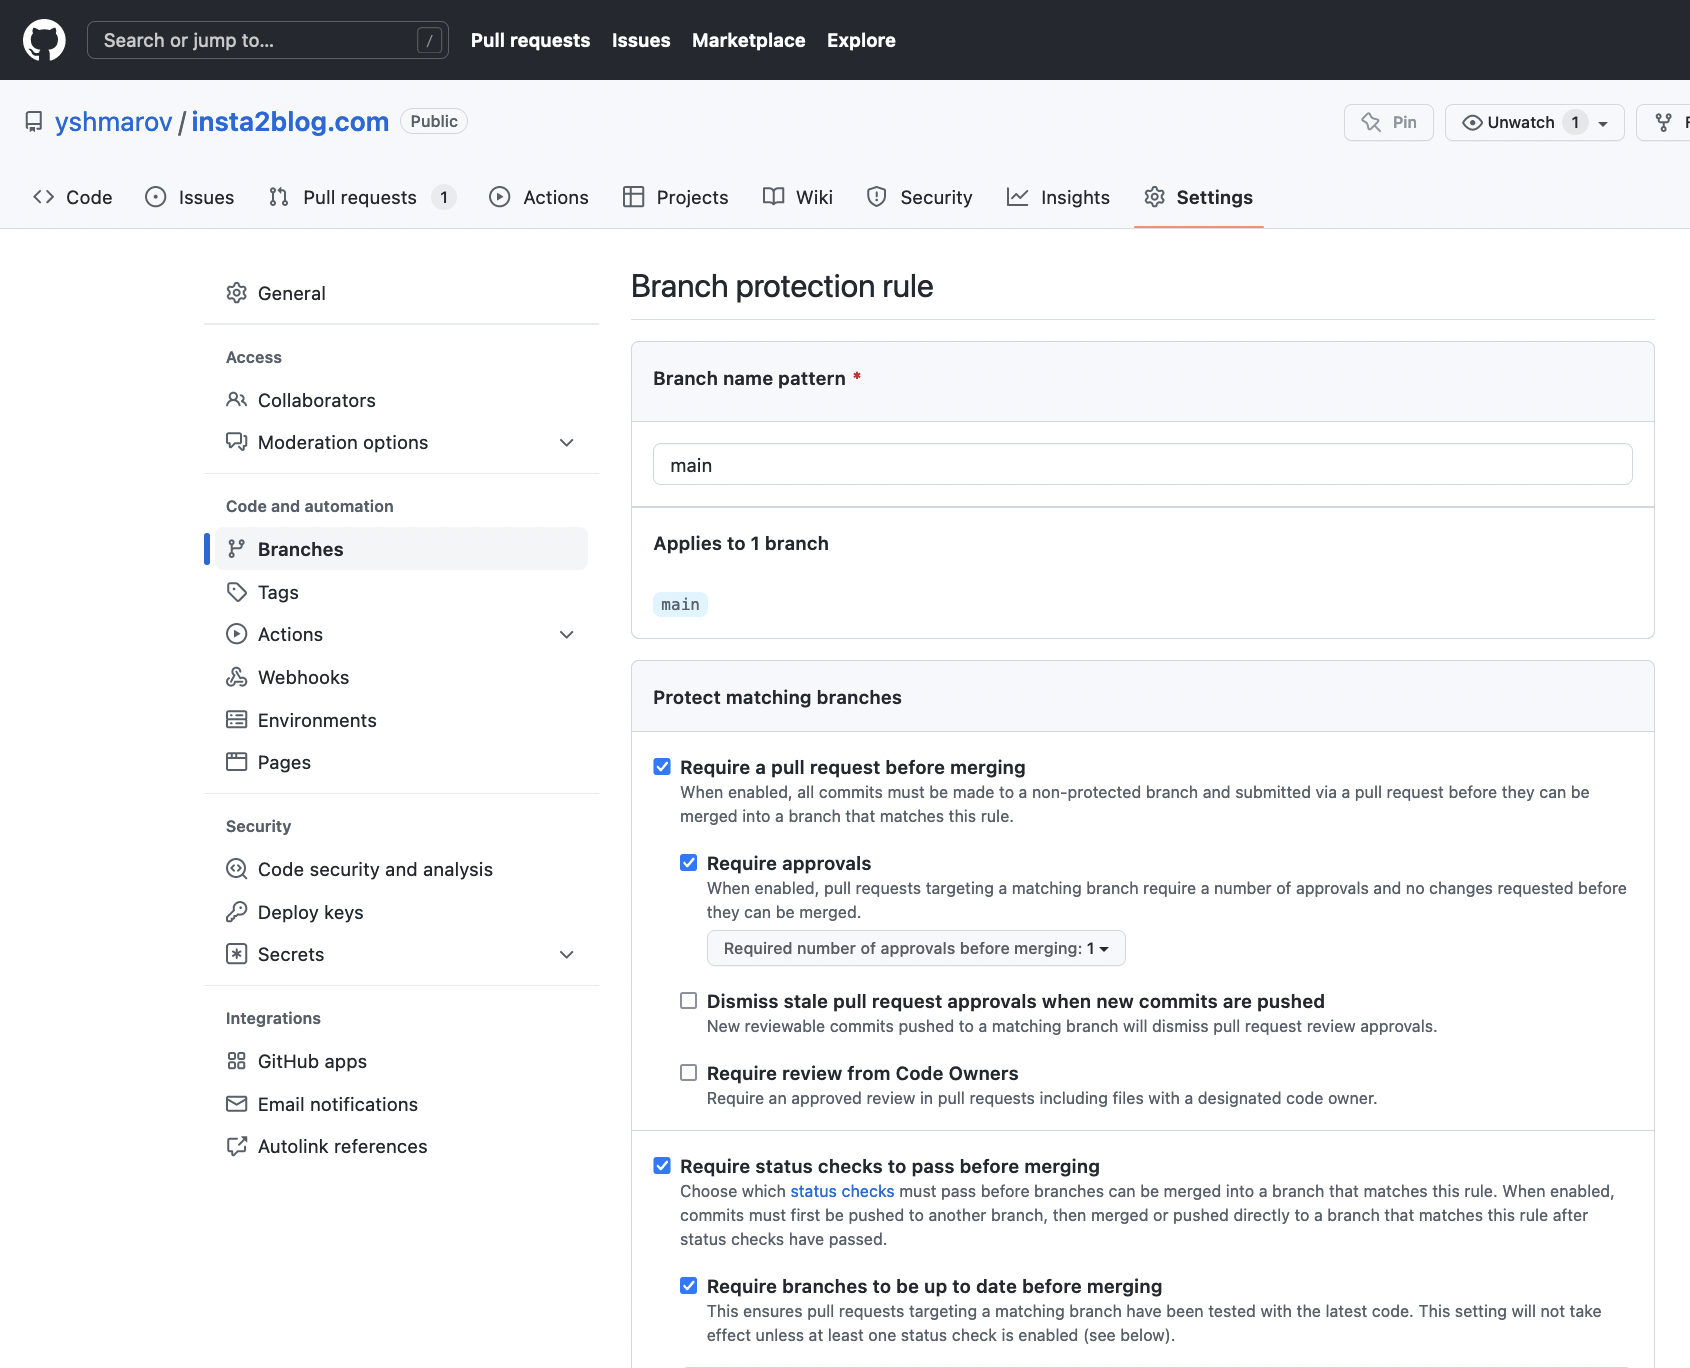Screen dimensions: 1690x1368
Task: Click the Public visibility badge
Action: 434,121
